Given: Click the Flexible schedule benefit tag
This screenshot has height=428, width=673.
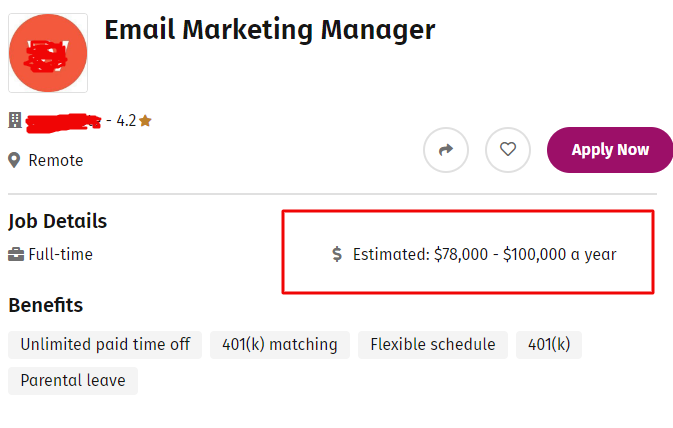Looking at the screenshot, I should tap(433, 345).
